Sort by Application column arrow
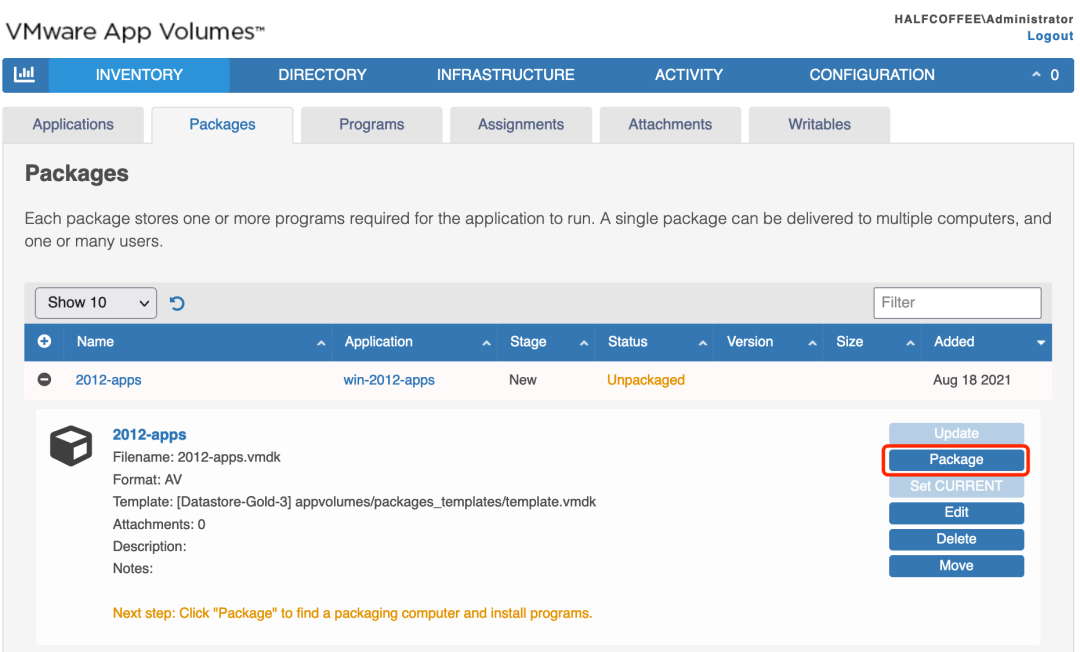 486,343
